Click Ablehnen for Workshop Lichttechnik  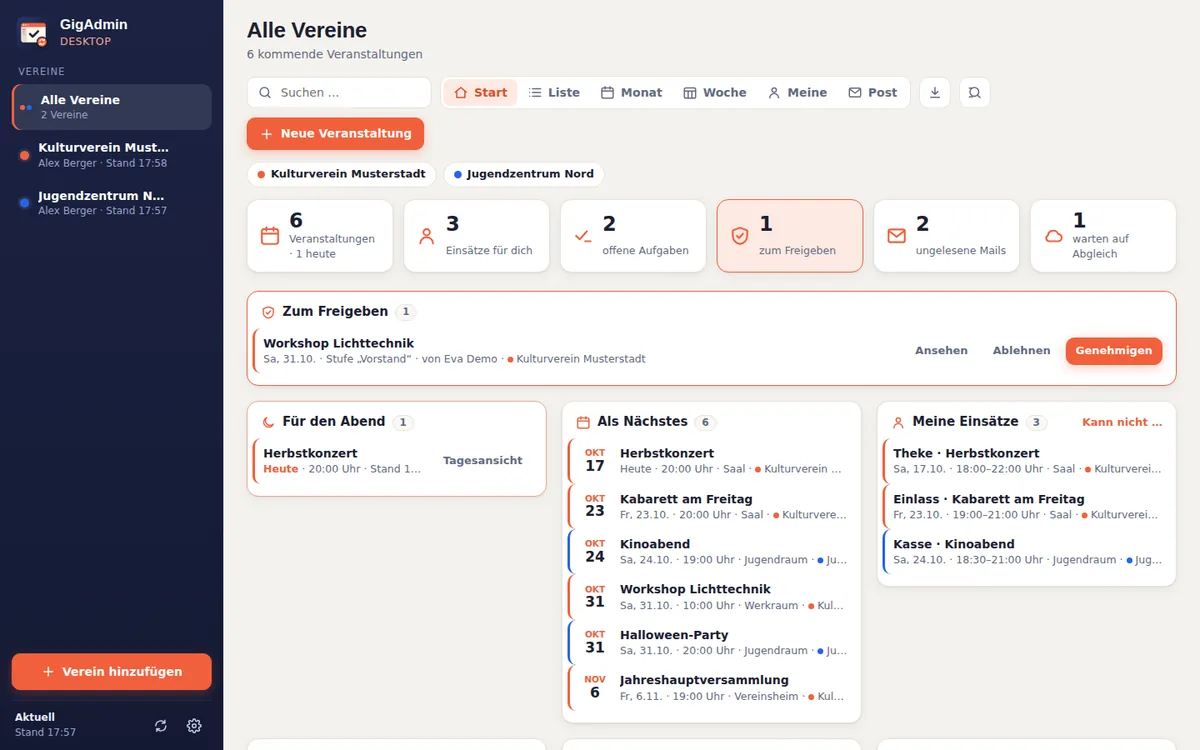tap(1021, 351)
